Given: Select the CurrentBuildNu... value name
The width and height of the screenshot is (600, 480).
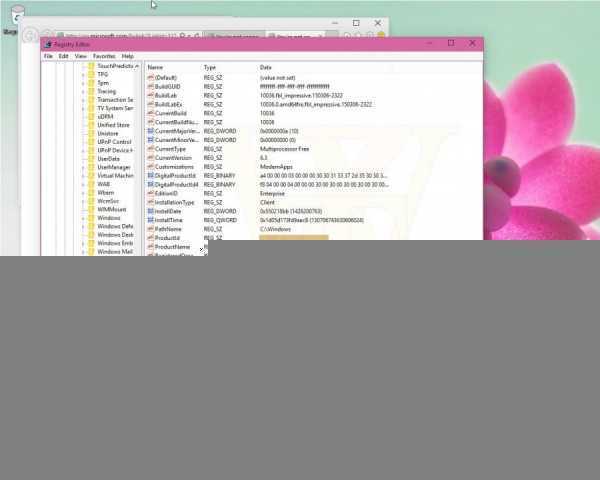Looking at the screenshot, I should [176, 122].
